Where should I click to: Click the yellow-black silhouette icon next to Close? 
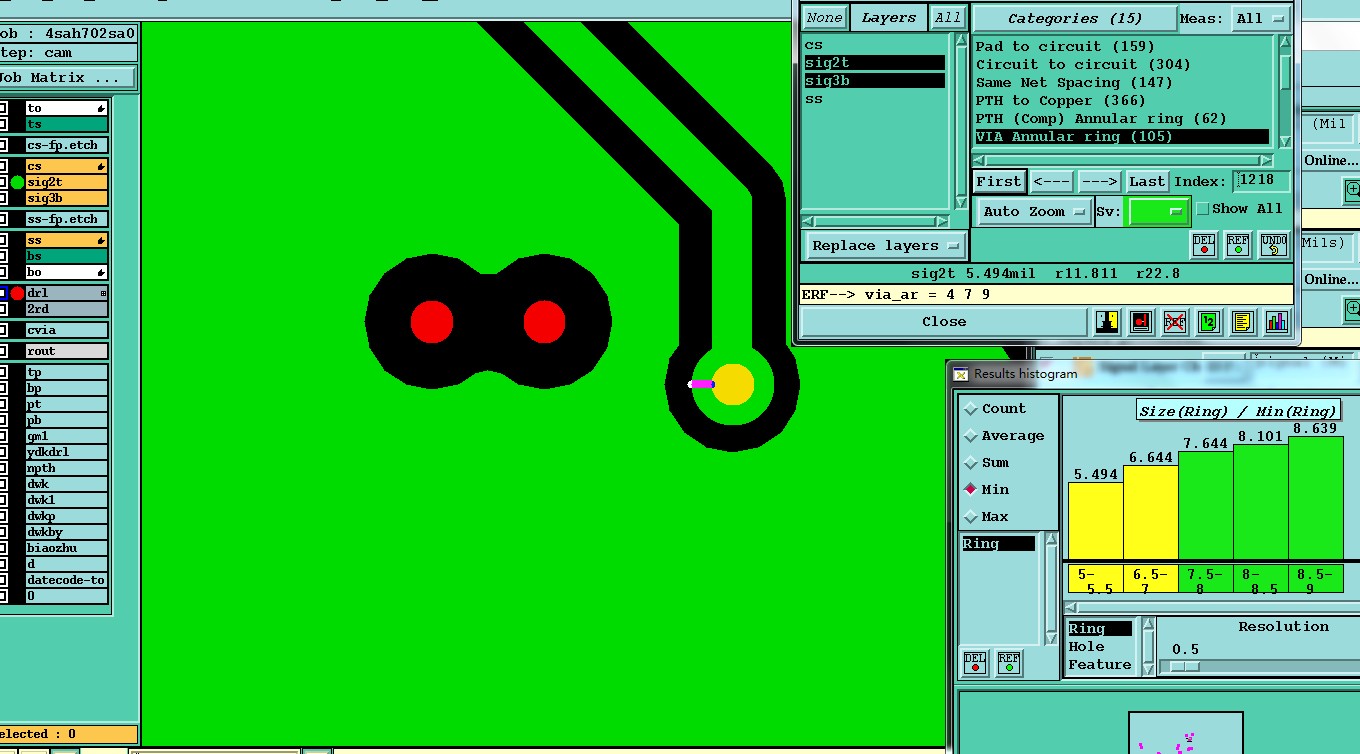point(1107,322)
